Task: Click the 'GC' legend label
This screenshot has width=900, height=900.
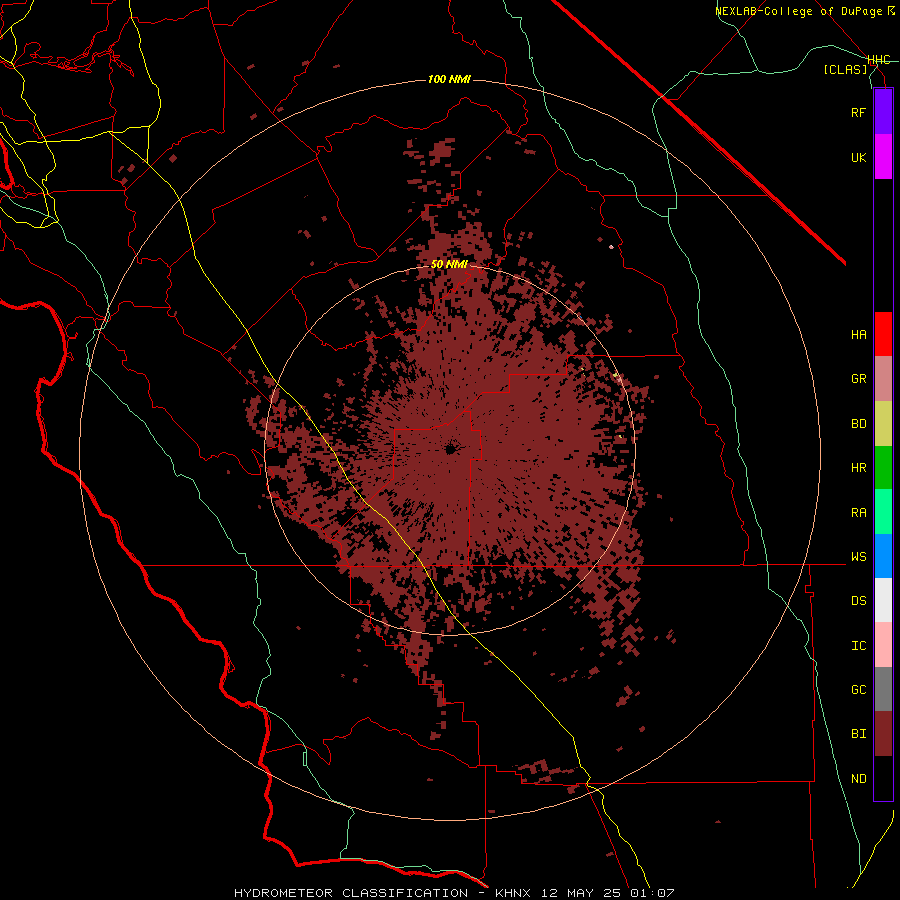Action: click(858, 690)
